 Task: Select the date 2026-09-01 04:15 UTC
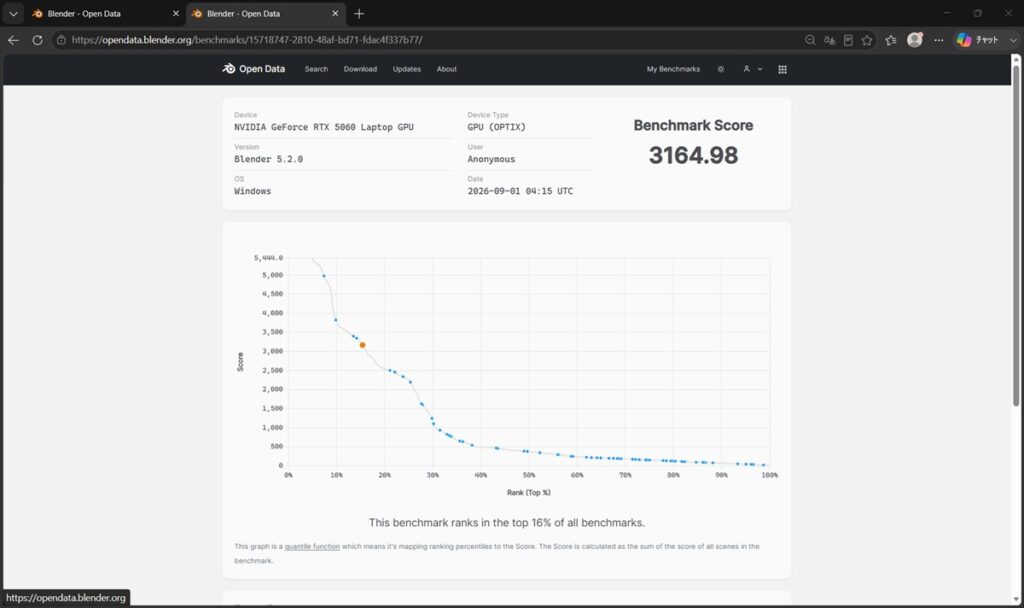(520, 191)
